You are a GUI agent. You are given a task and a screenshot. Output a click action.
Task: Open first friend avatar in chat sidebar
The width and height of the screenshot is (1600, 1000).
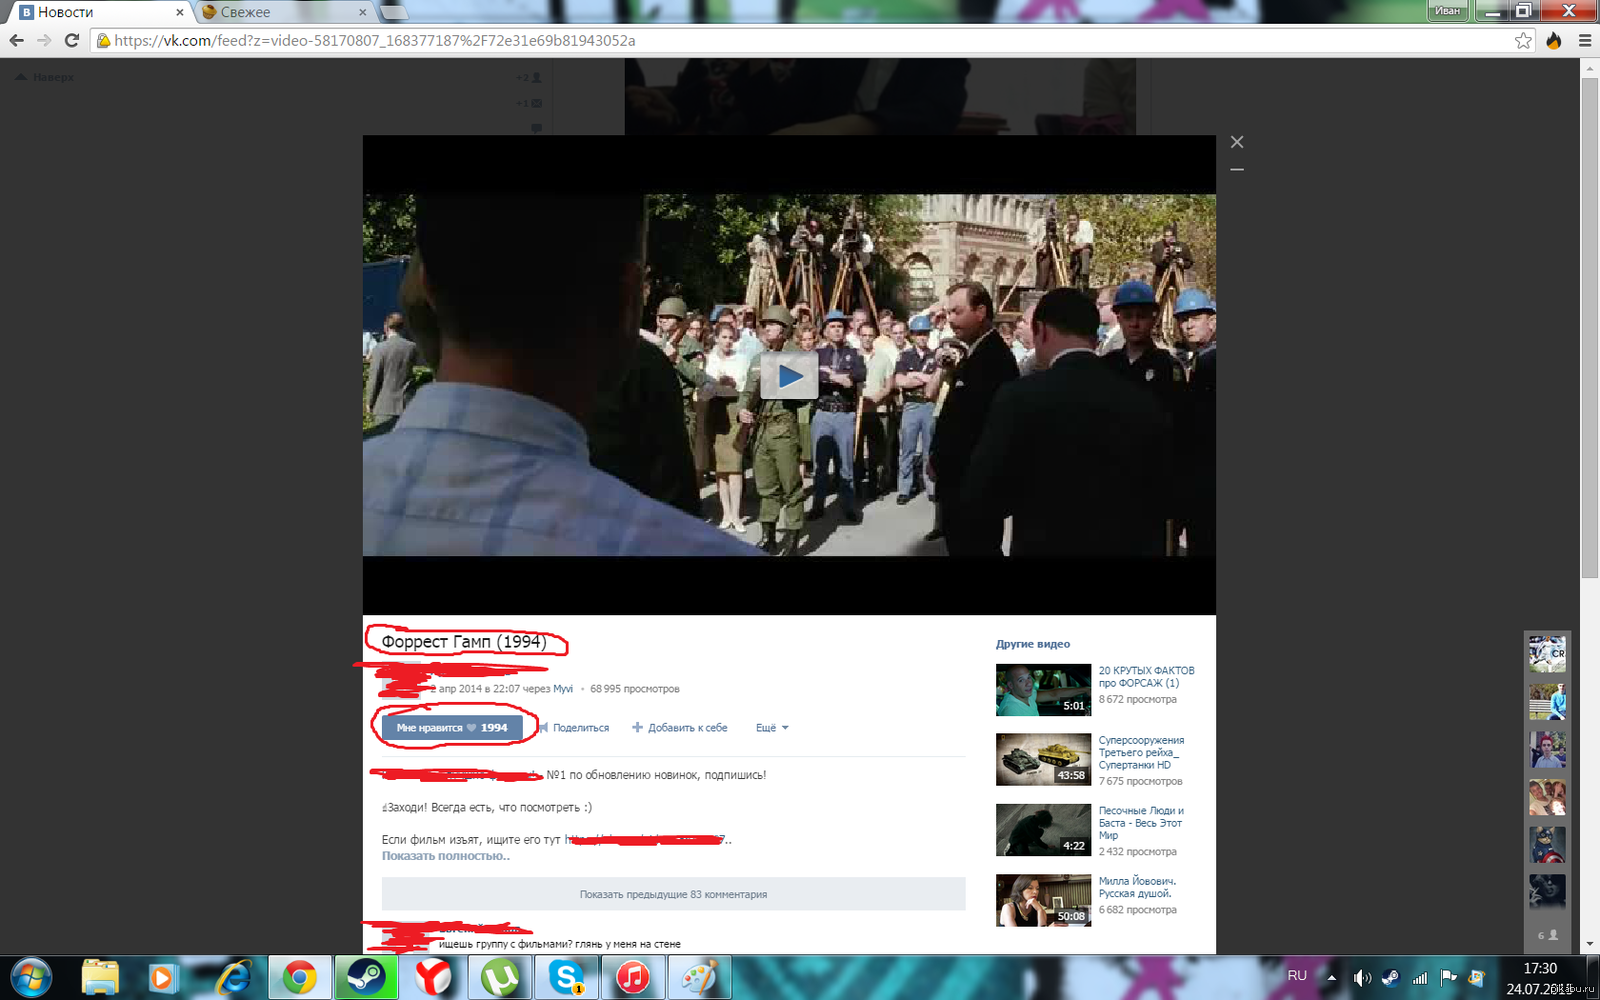1547,654
